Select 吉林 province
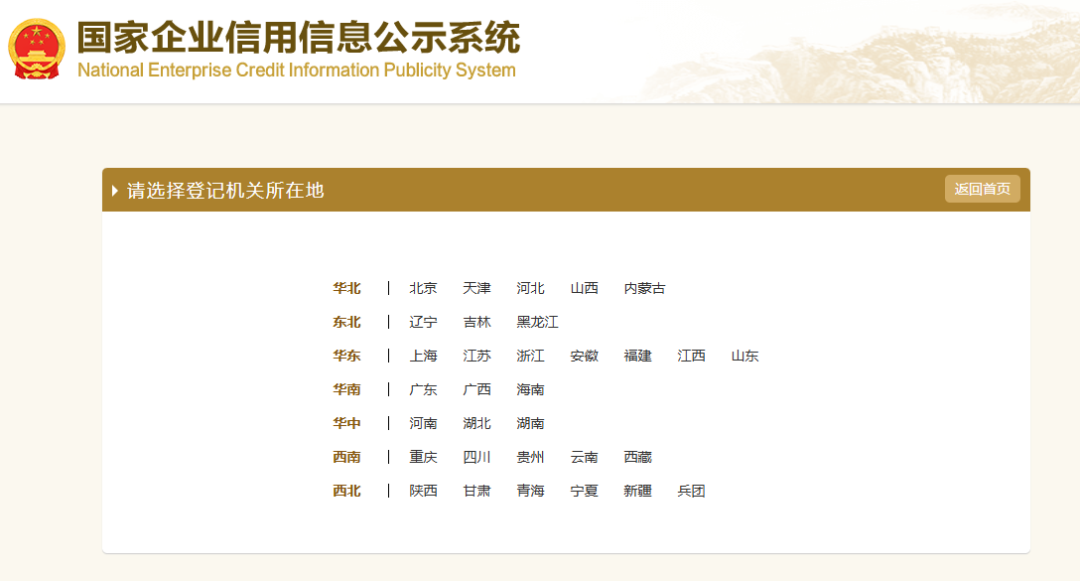The height and width of the screenshot is (581, 1080). (477, 322)
